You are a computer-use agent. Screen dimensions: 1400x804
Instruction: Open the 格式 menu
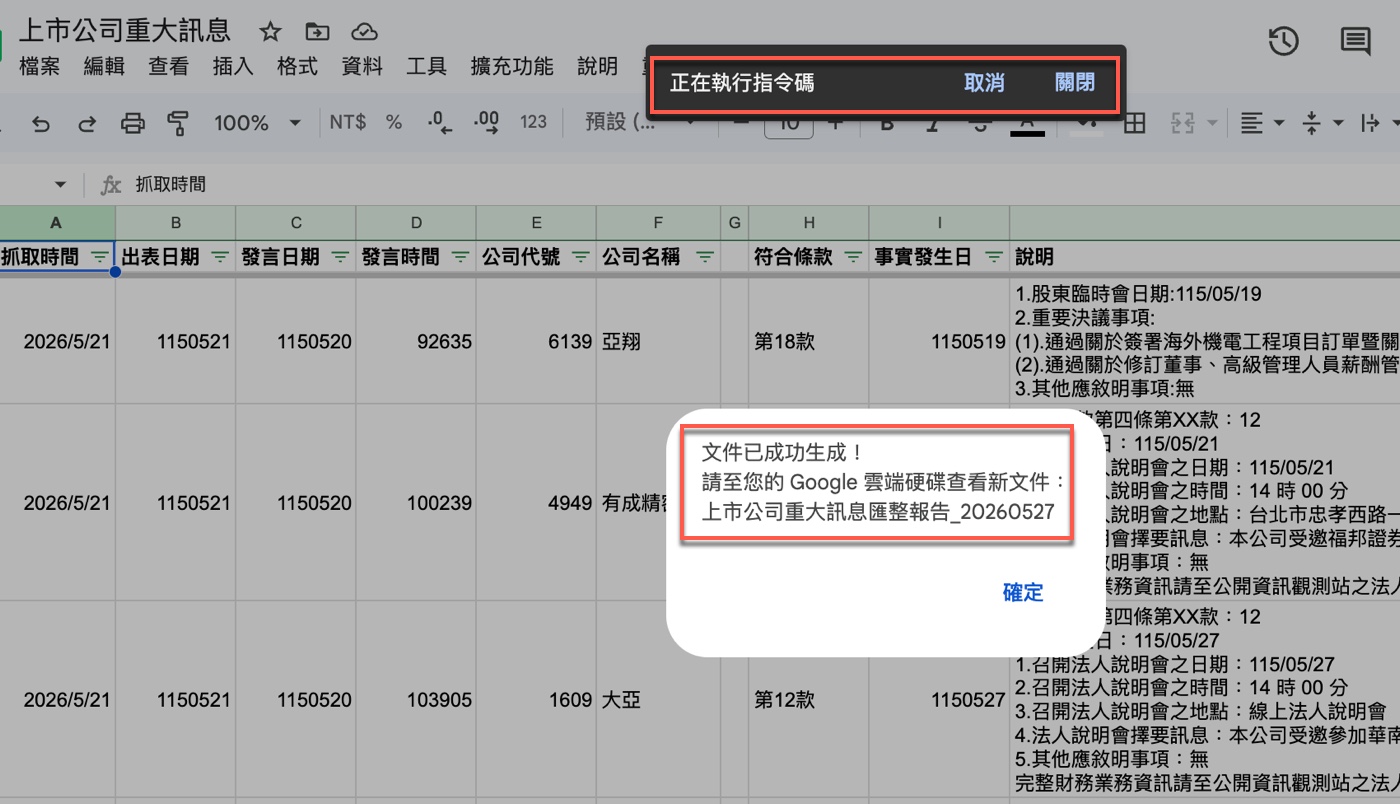pyautogui.click(x=297, y=67)
